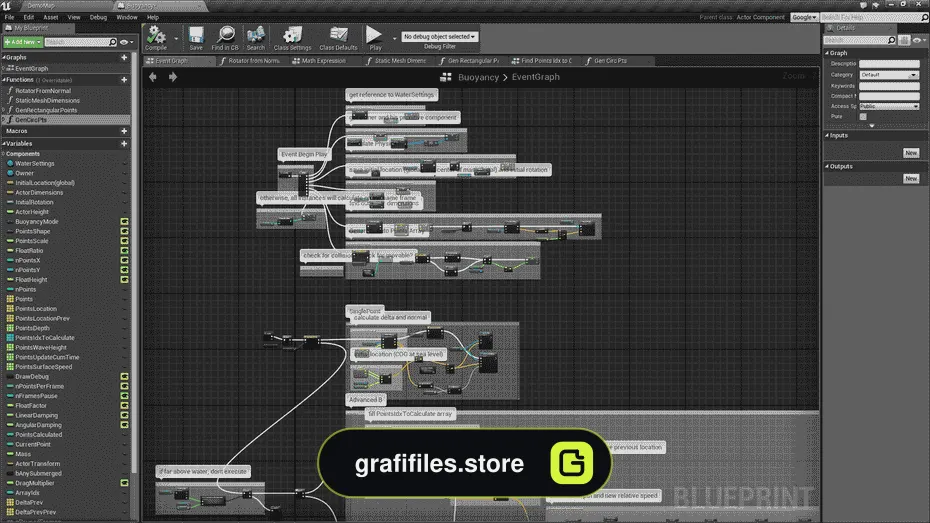This screenshot has height=523, width=930.
Task: Click the green Add New button
Action: [x=23, y=42]
